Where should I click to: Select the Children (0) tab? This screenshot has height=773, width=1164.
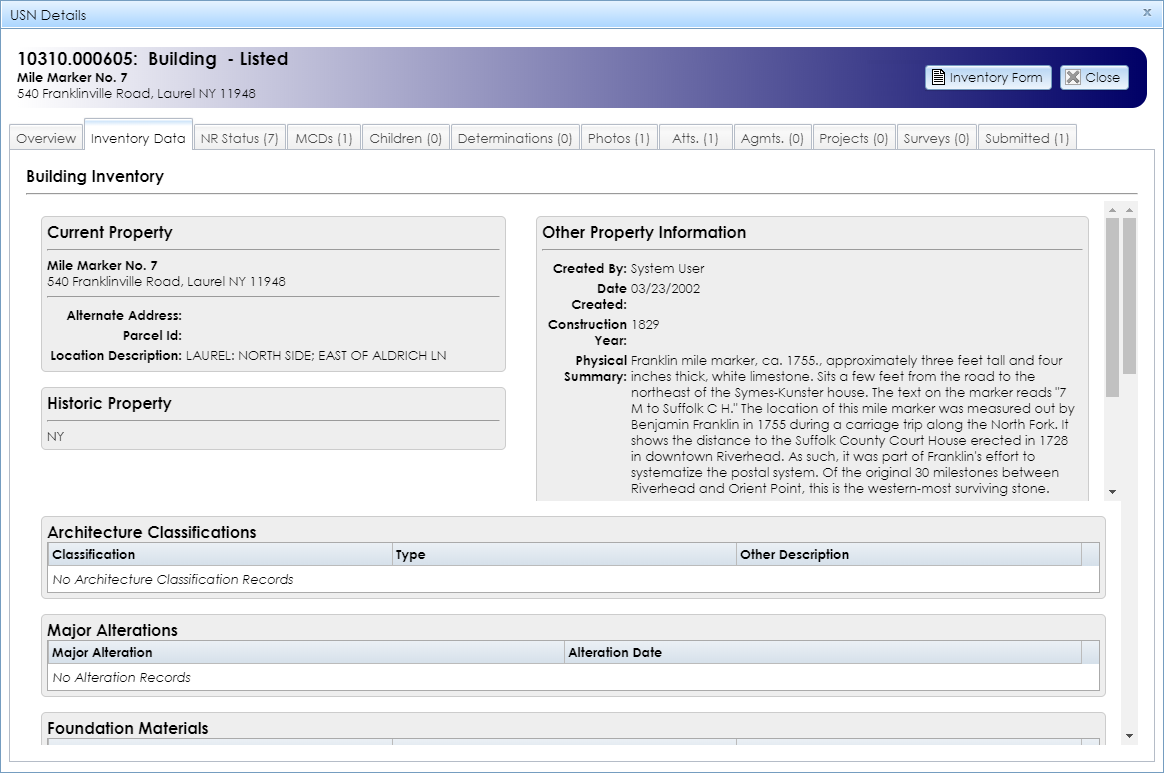click(x=405, y=137)
